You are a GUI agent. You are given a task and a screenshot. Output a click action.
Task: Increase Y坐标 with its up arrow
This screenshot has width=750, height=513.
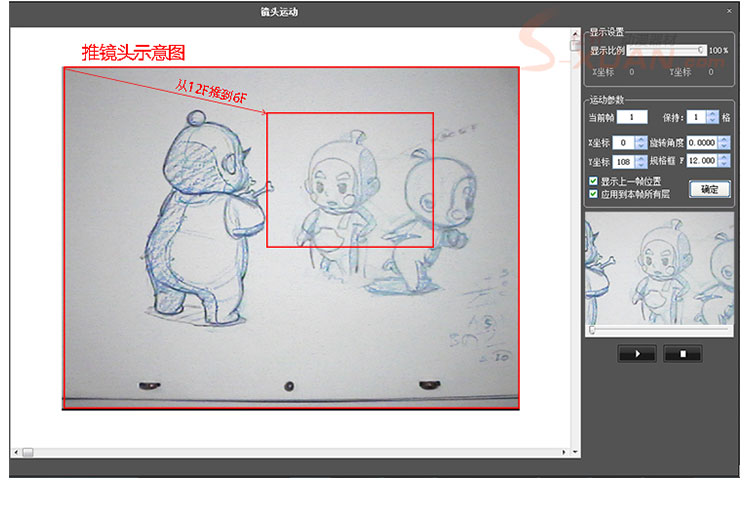(x=640, y=158)
